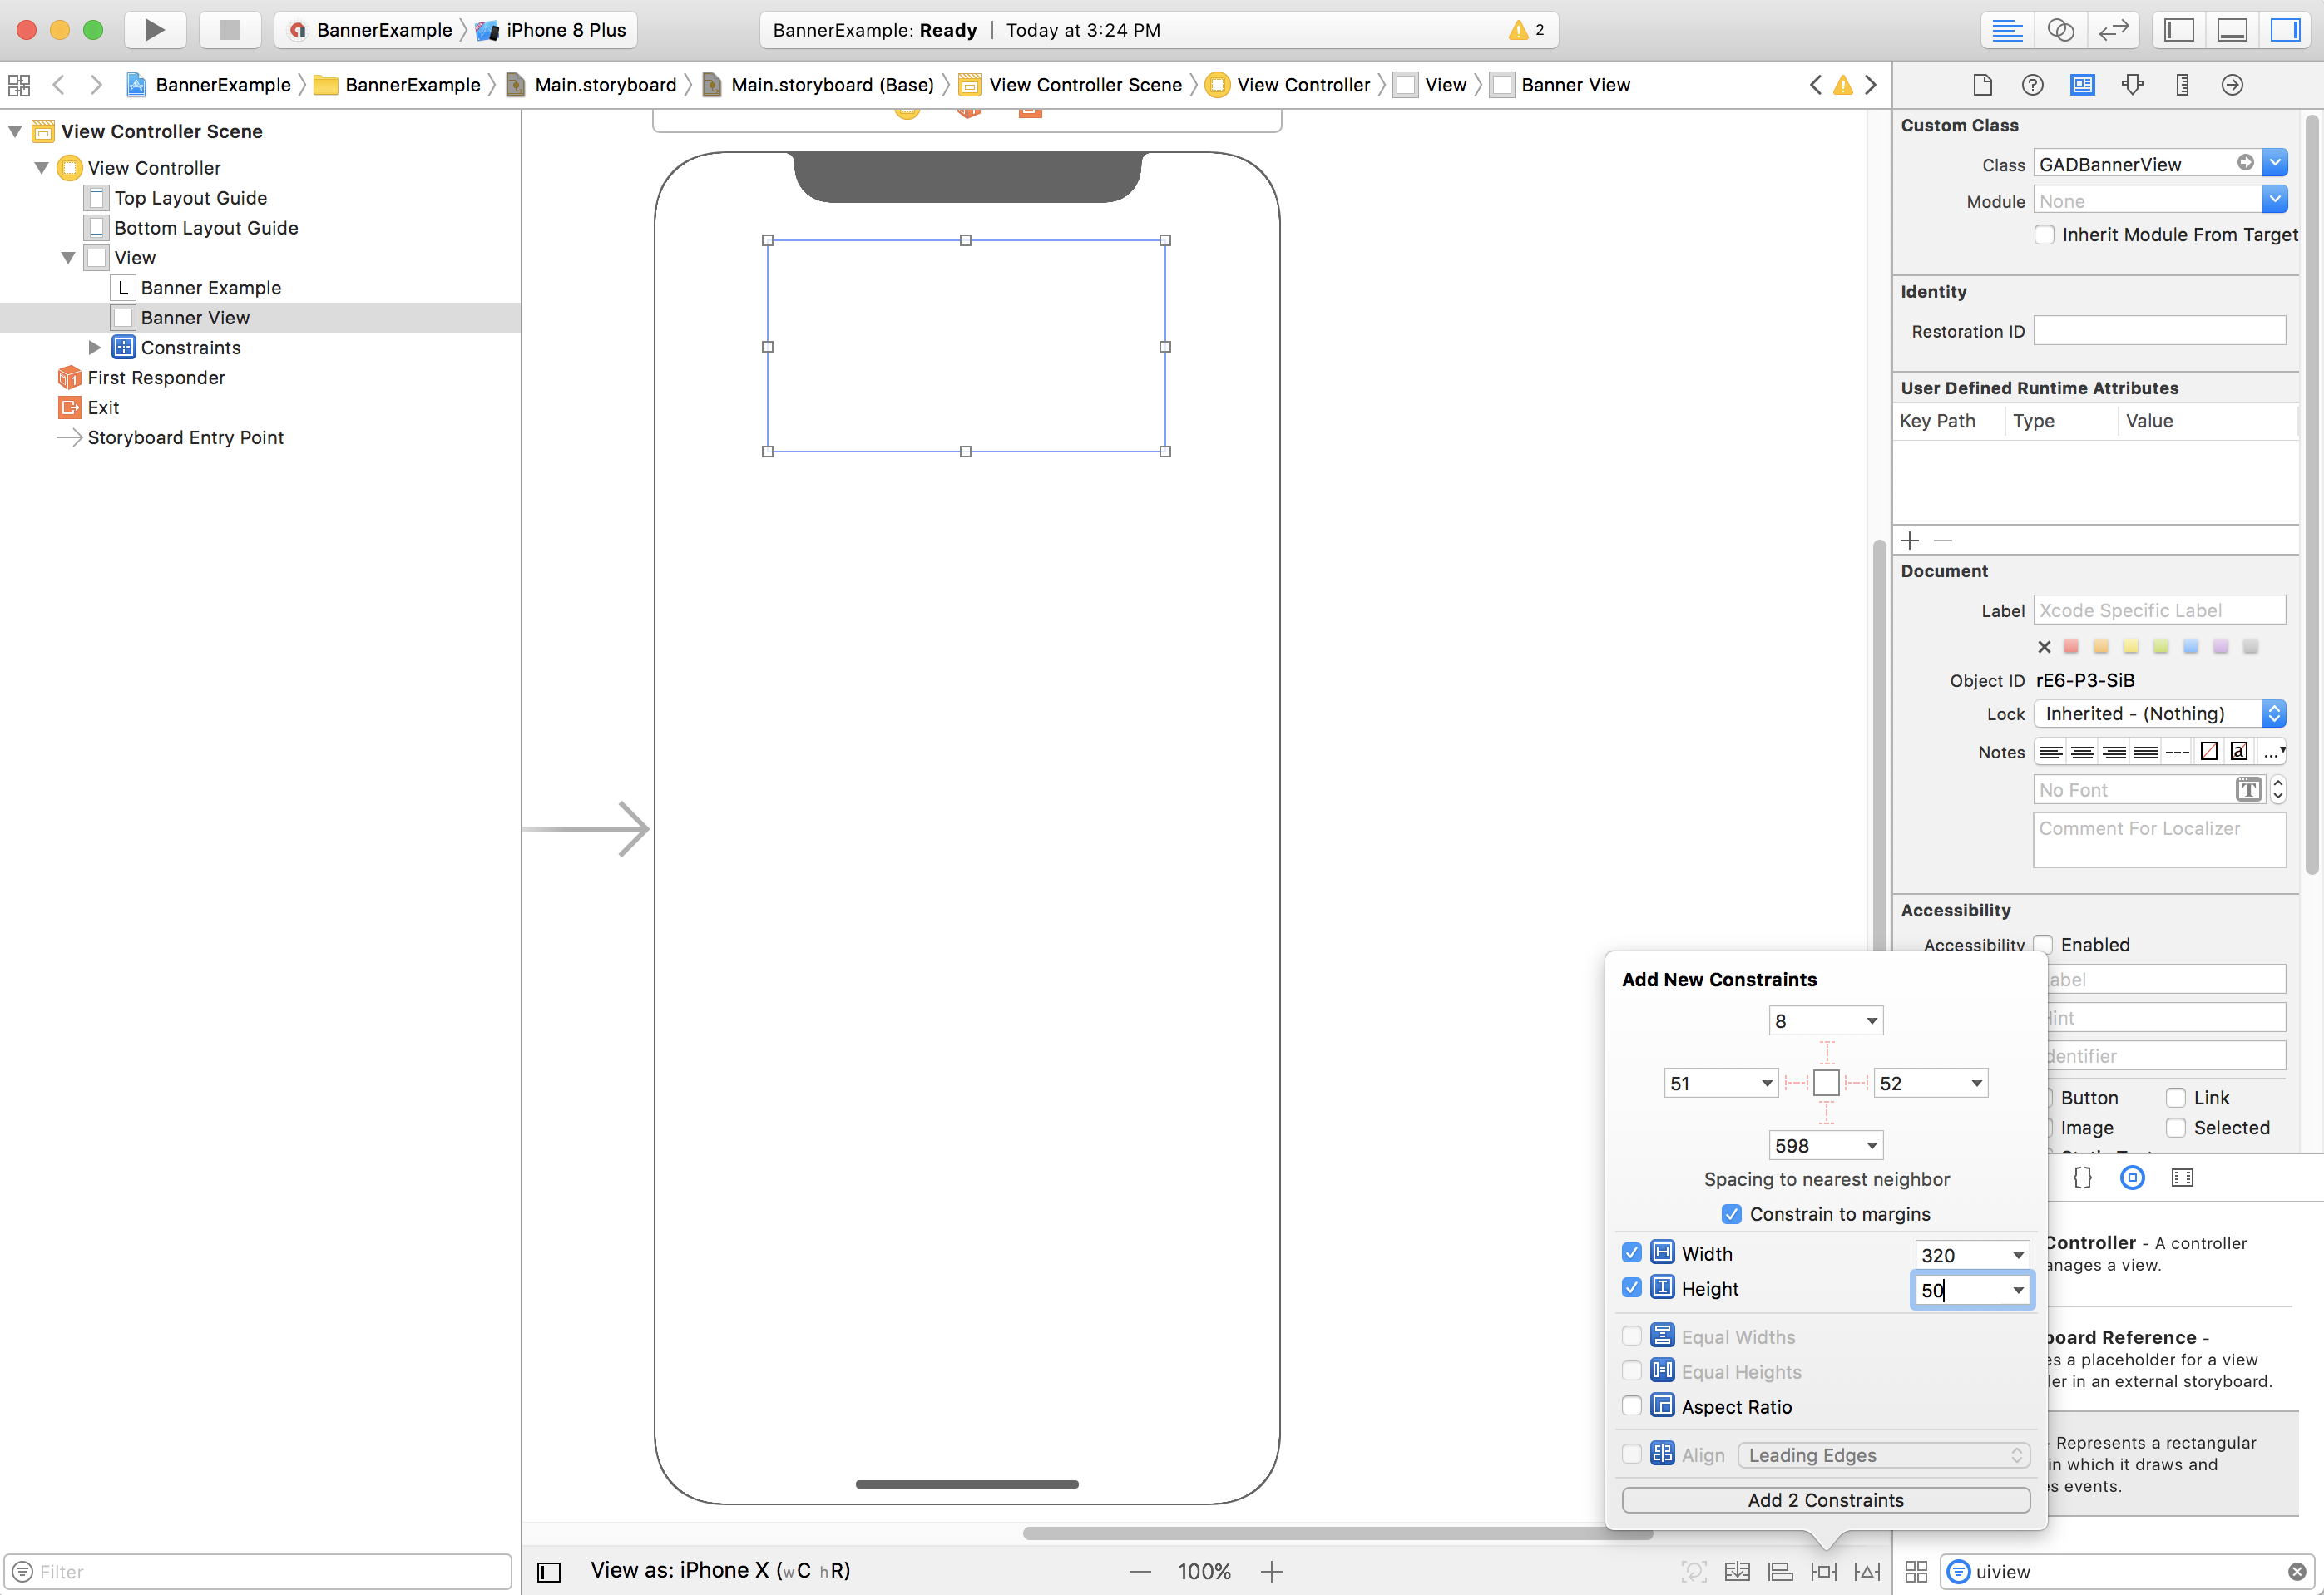Click Add 2 Constraints button
Viewport: 2324px width, 1595px height.
coord(1825,1500)
